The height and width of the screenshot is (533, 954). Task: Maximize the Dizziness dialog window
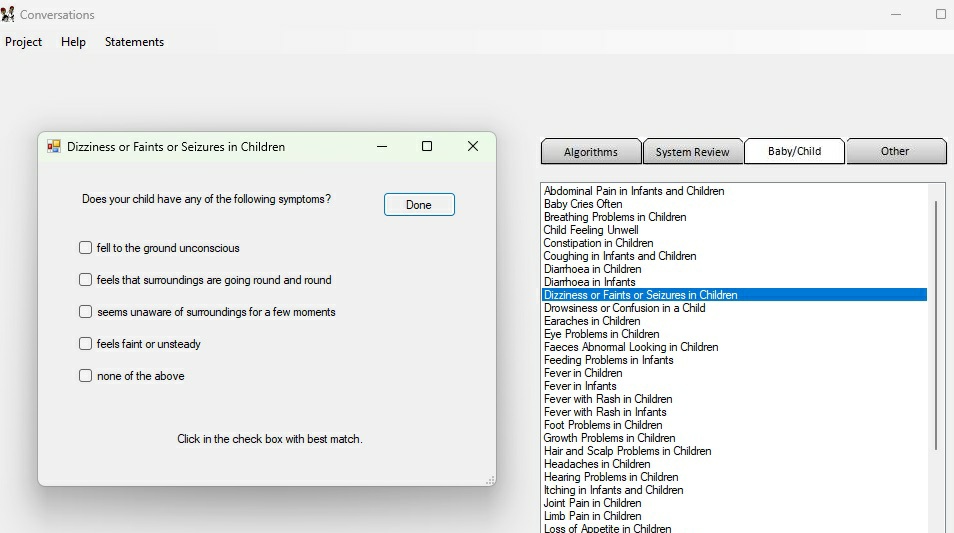tap(427, 147)
